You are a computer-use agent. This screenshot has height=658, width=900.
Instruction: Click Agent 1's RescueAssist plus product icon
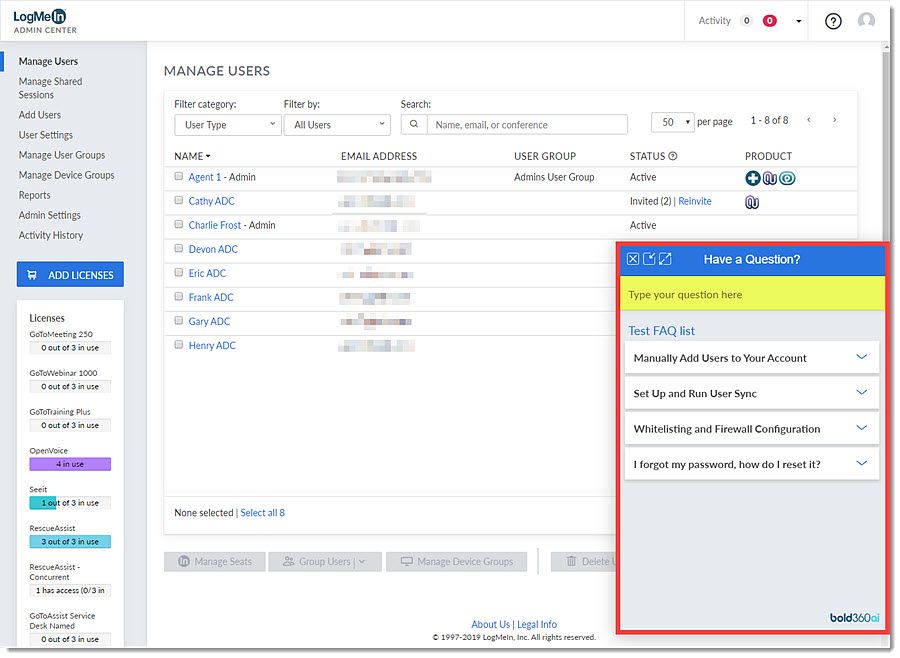coord(752,178)
